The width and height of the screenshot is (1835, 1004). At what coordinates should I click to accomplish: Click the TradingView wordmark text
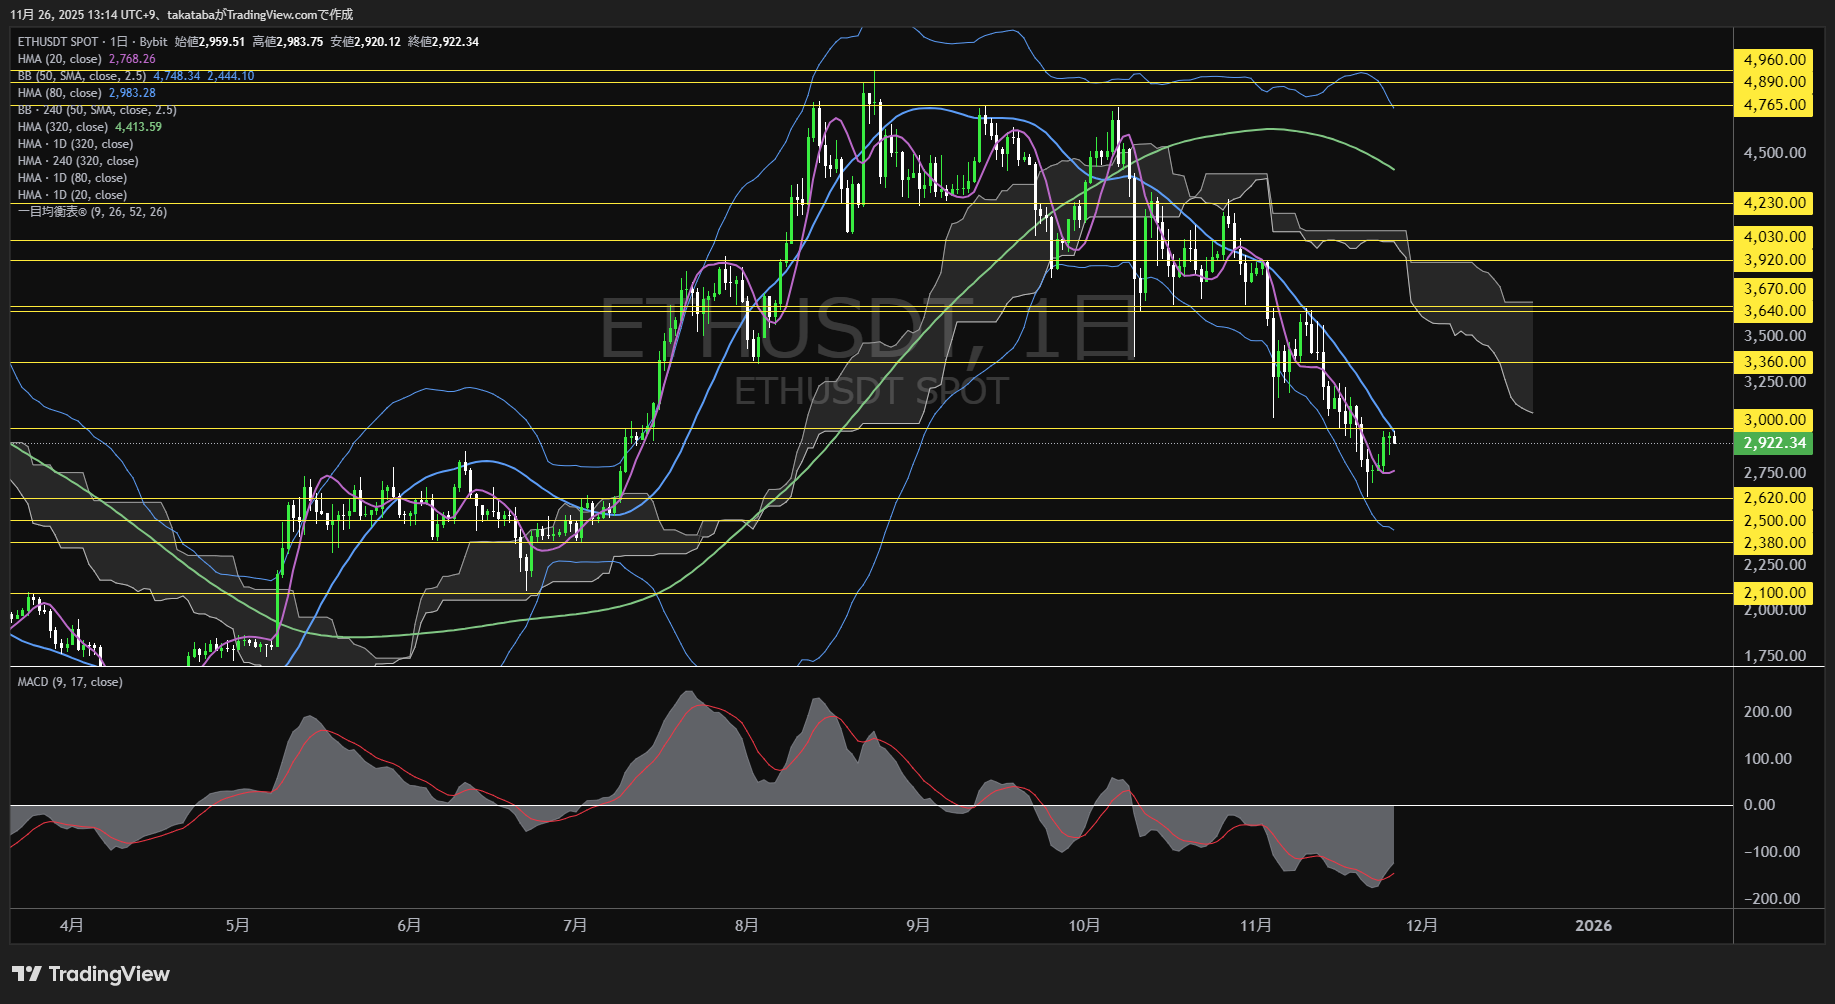tap(109, 974)
